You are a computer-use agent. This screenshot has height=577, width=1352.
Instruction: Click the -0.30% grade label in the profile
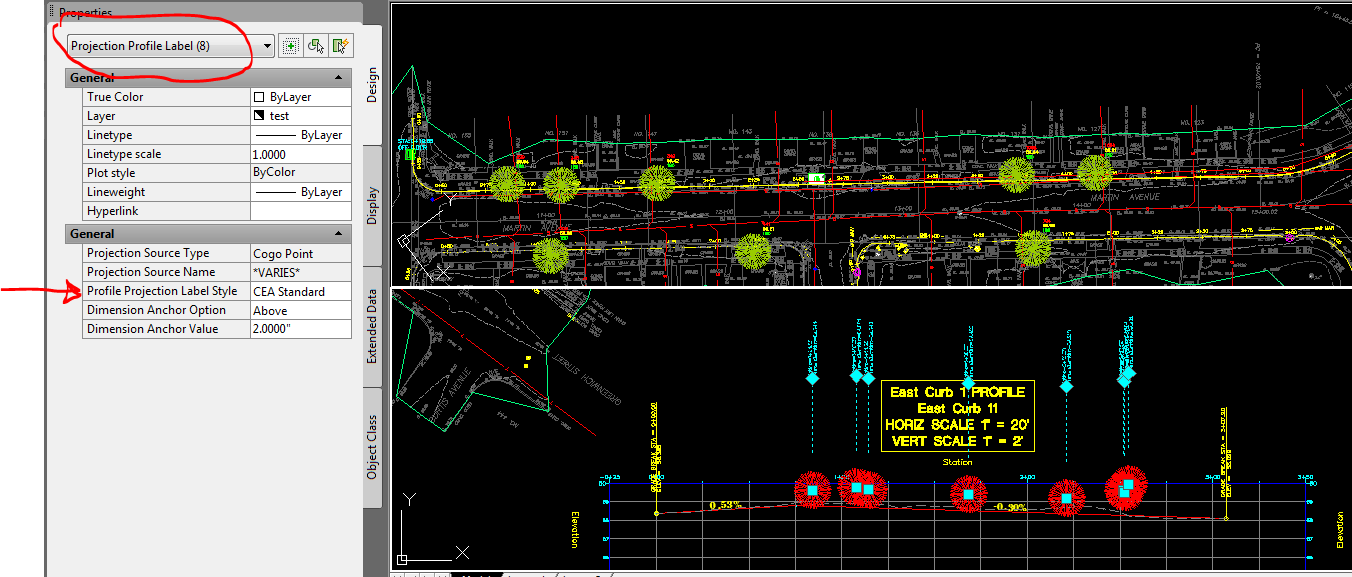tap(1010, 507)
